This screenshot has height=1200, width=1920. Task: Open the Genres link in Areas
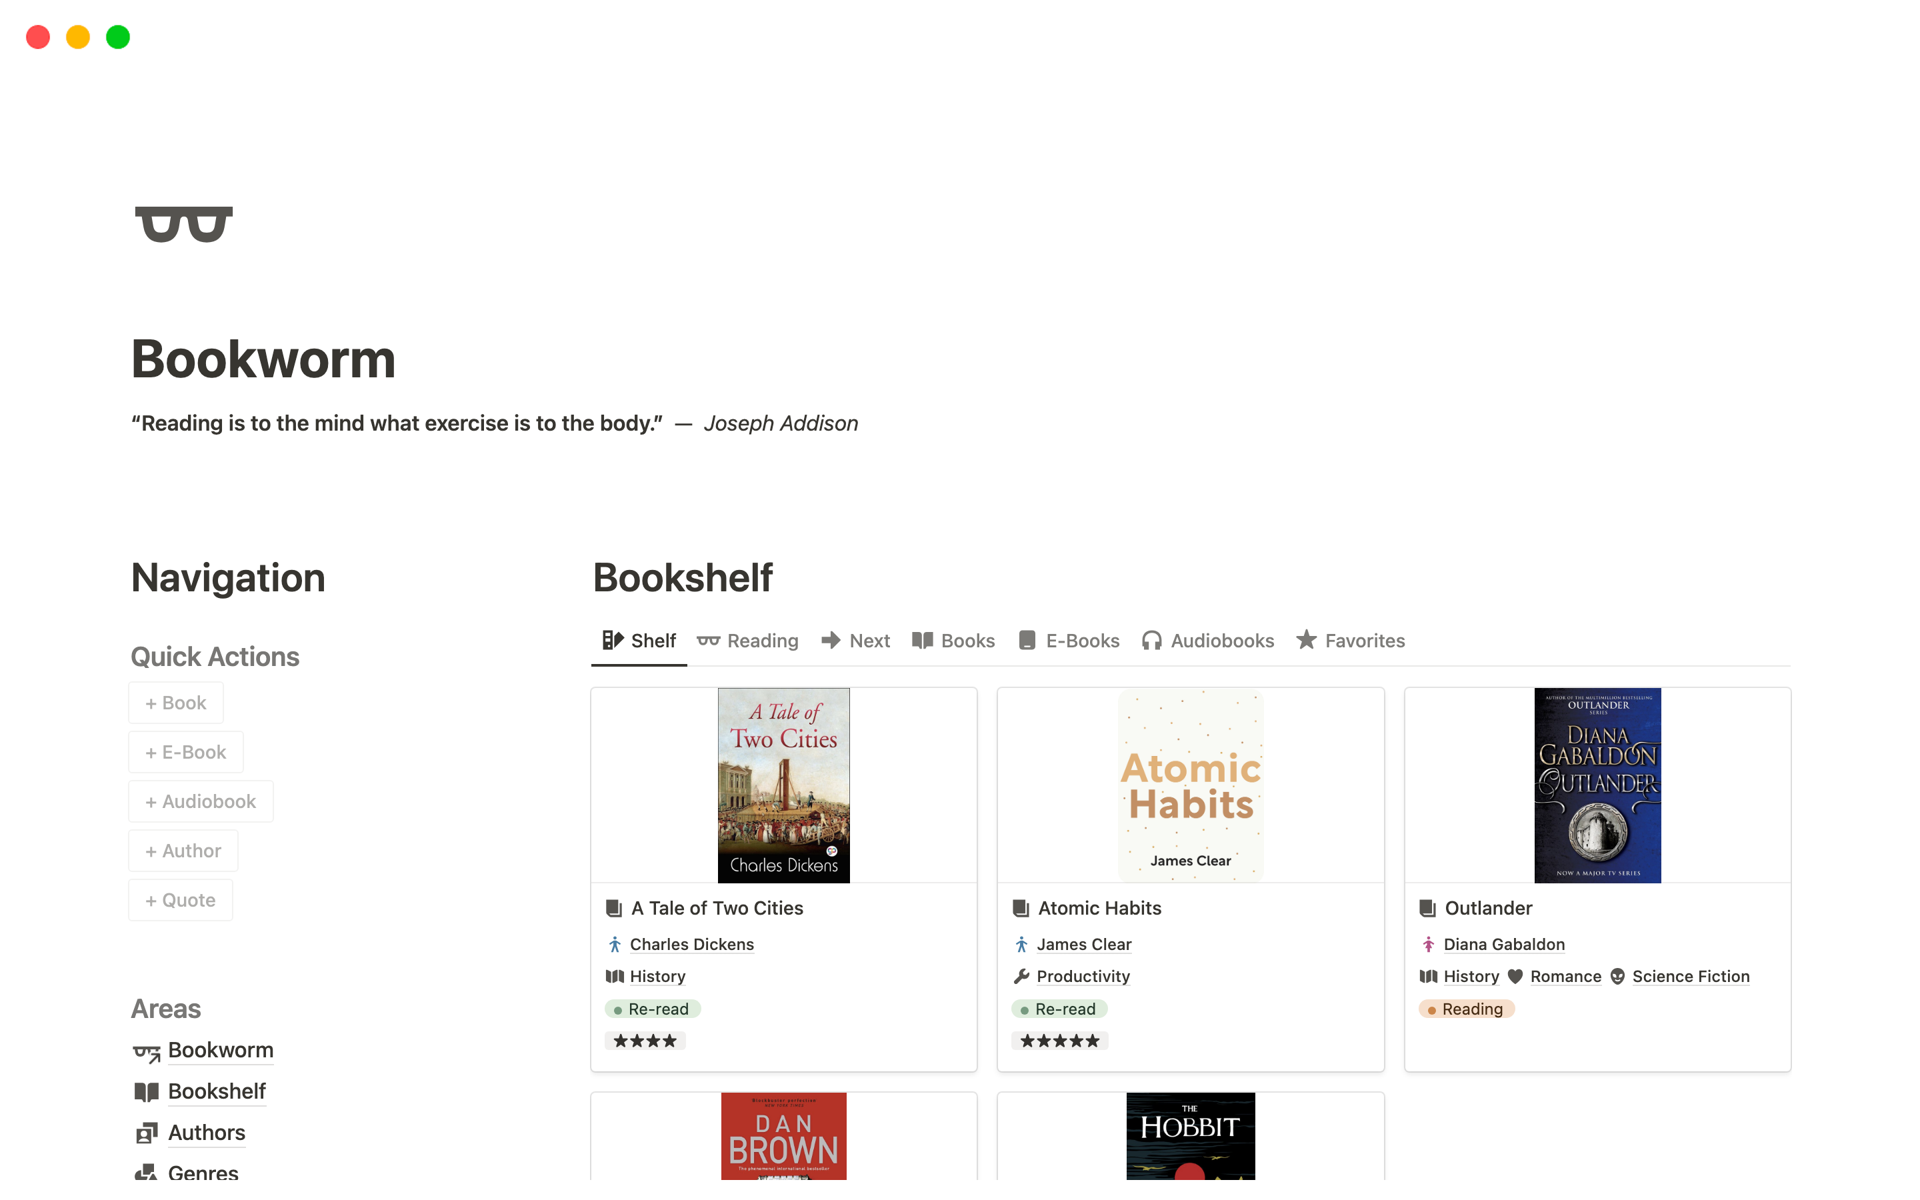coord(203,1171)
